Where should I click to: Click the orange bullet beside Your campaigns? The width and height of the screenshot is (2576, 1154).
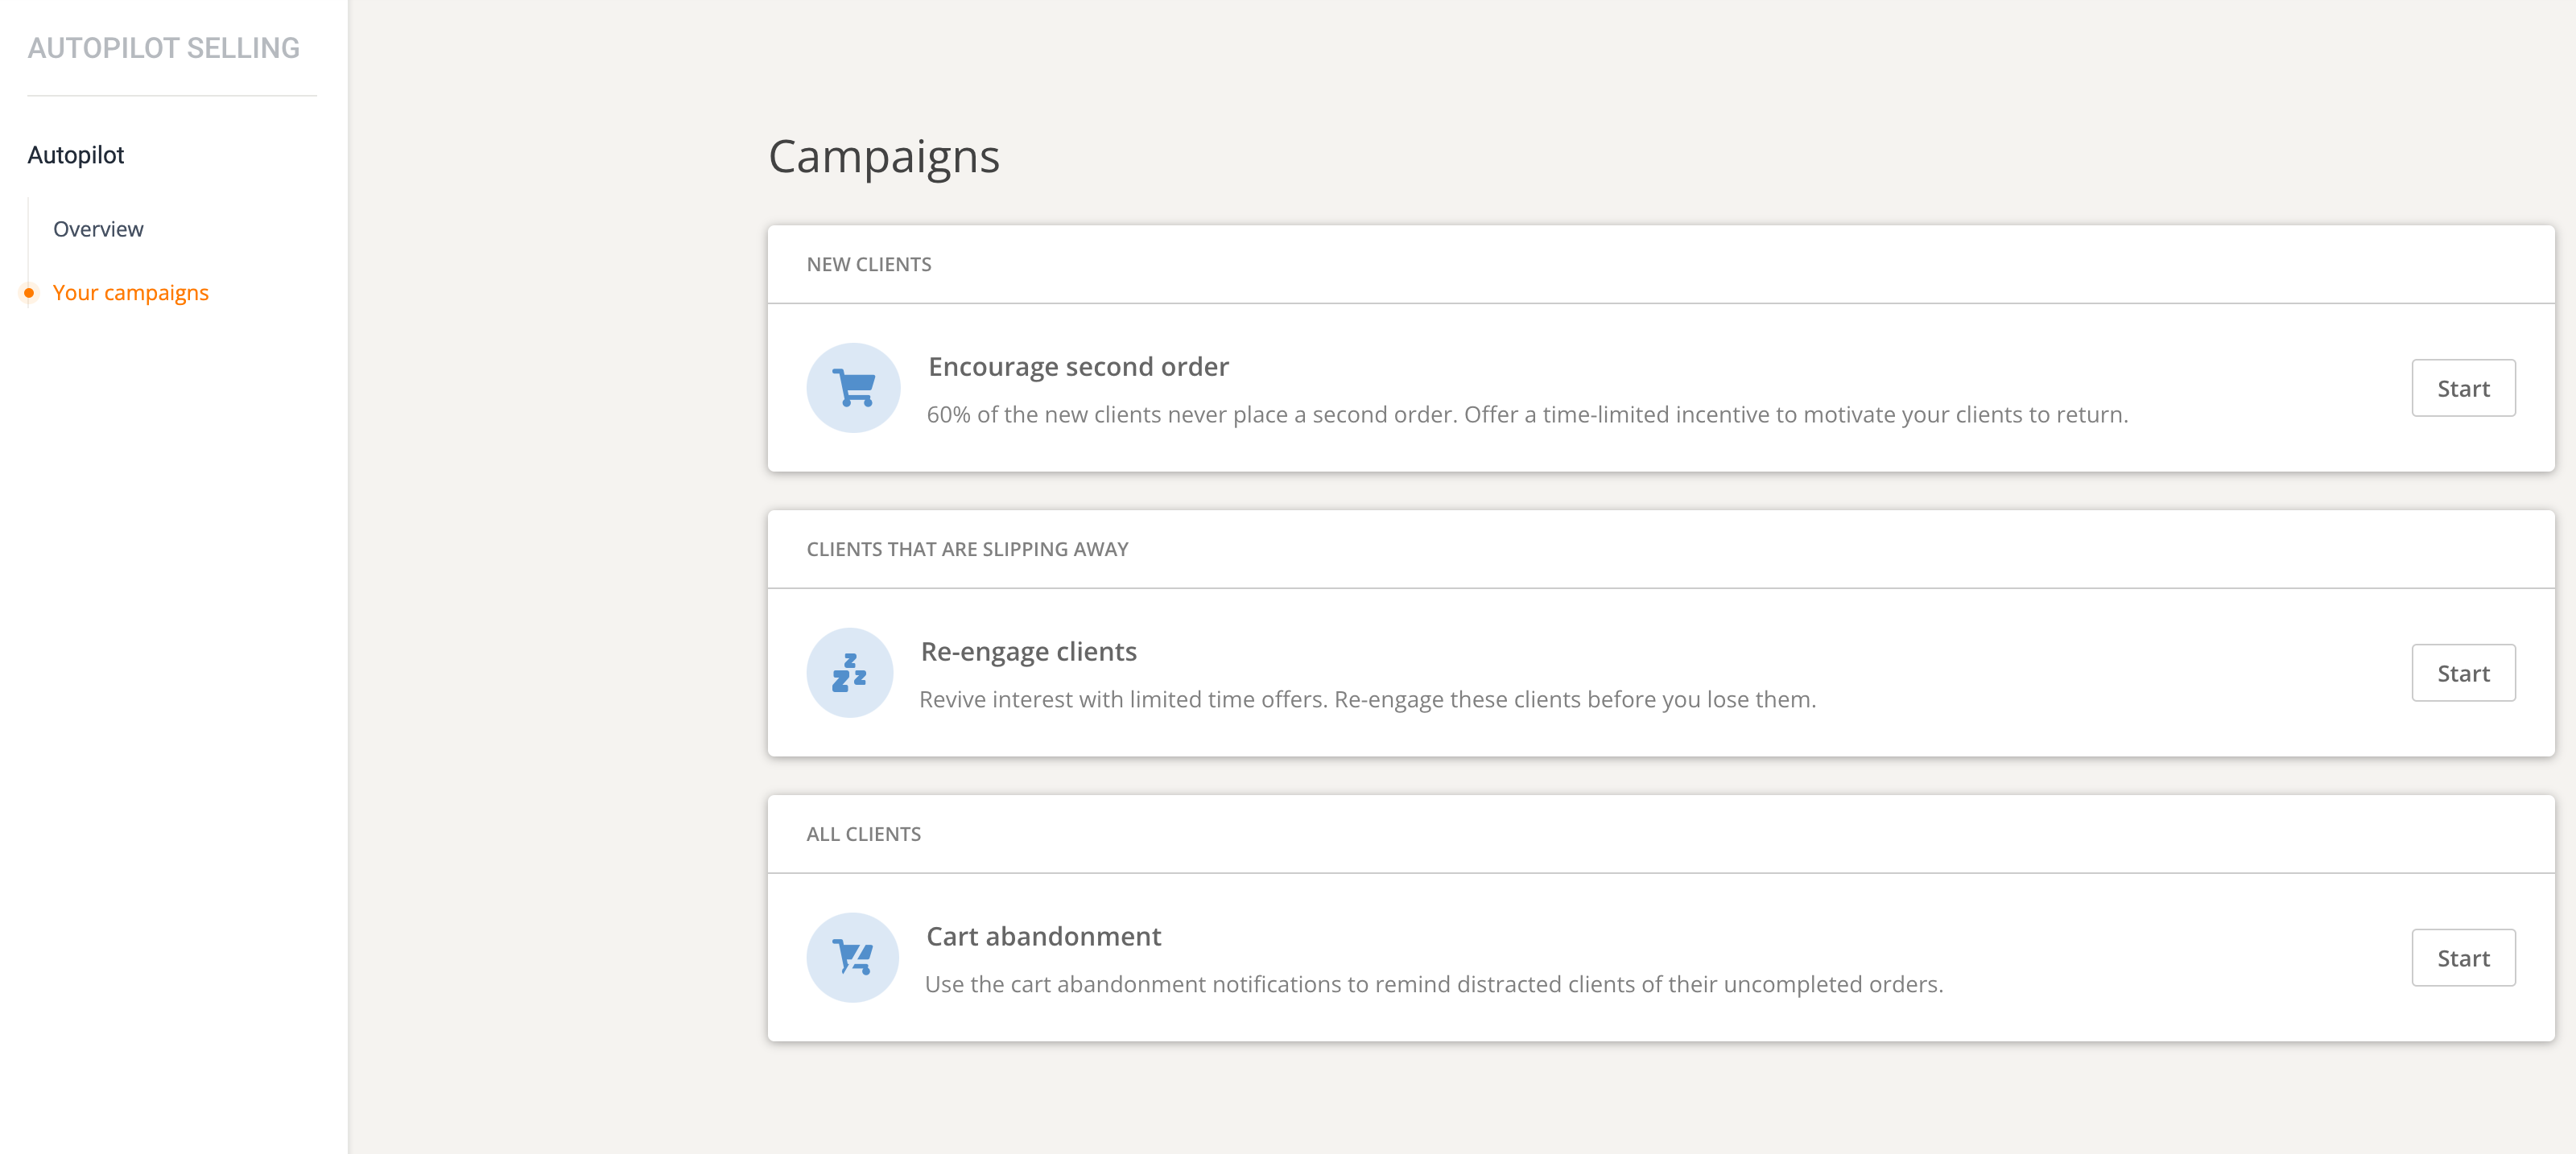29,293
